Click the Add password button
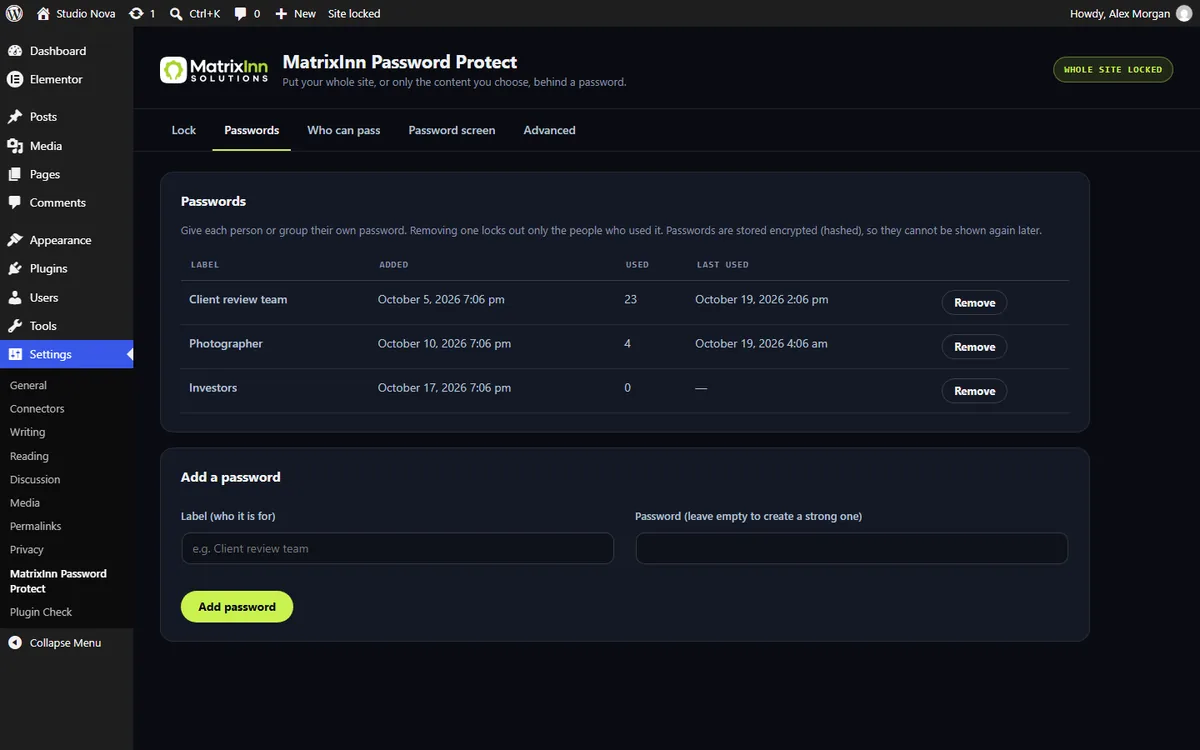This screenshot has width=1200, height=750. click(237, 607)
